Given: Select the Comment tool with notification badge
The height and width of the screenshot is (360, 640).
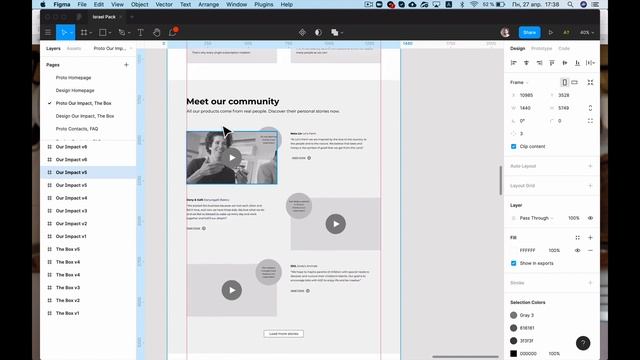Looking at the screenshot, I should pyautogui.click(x=173, y=32).
